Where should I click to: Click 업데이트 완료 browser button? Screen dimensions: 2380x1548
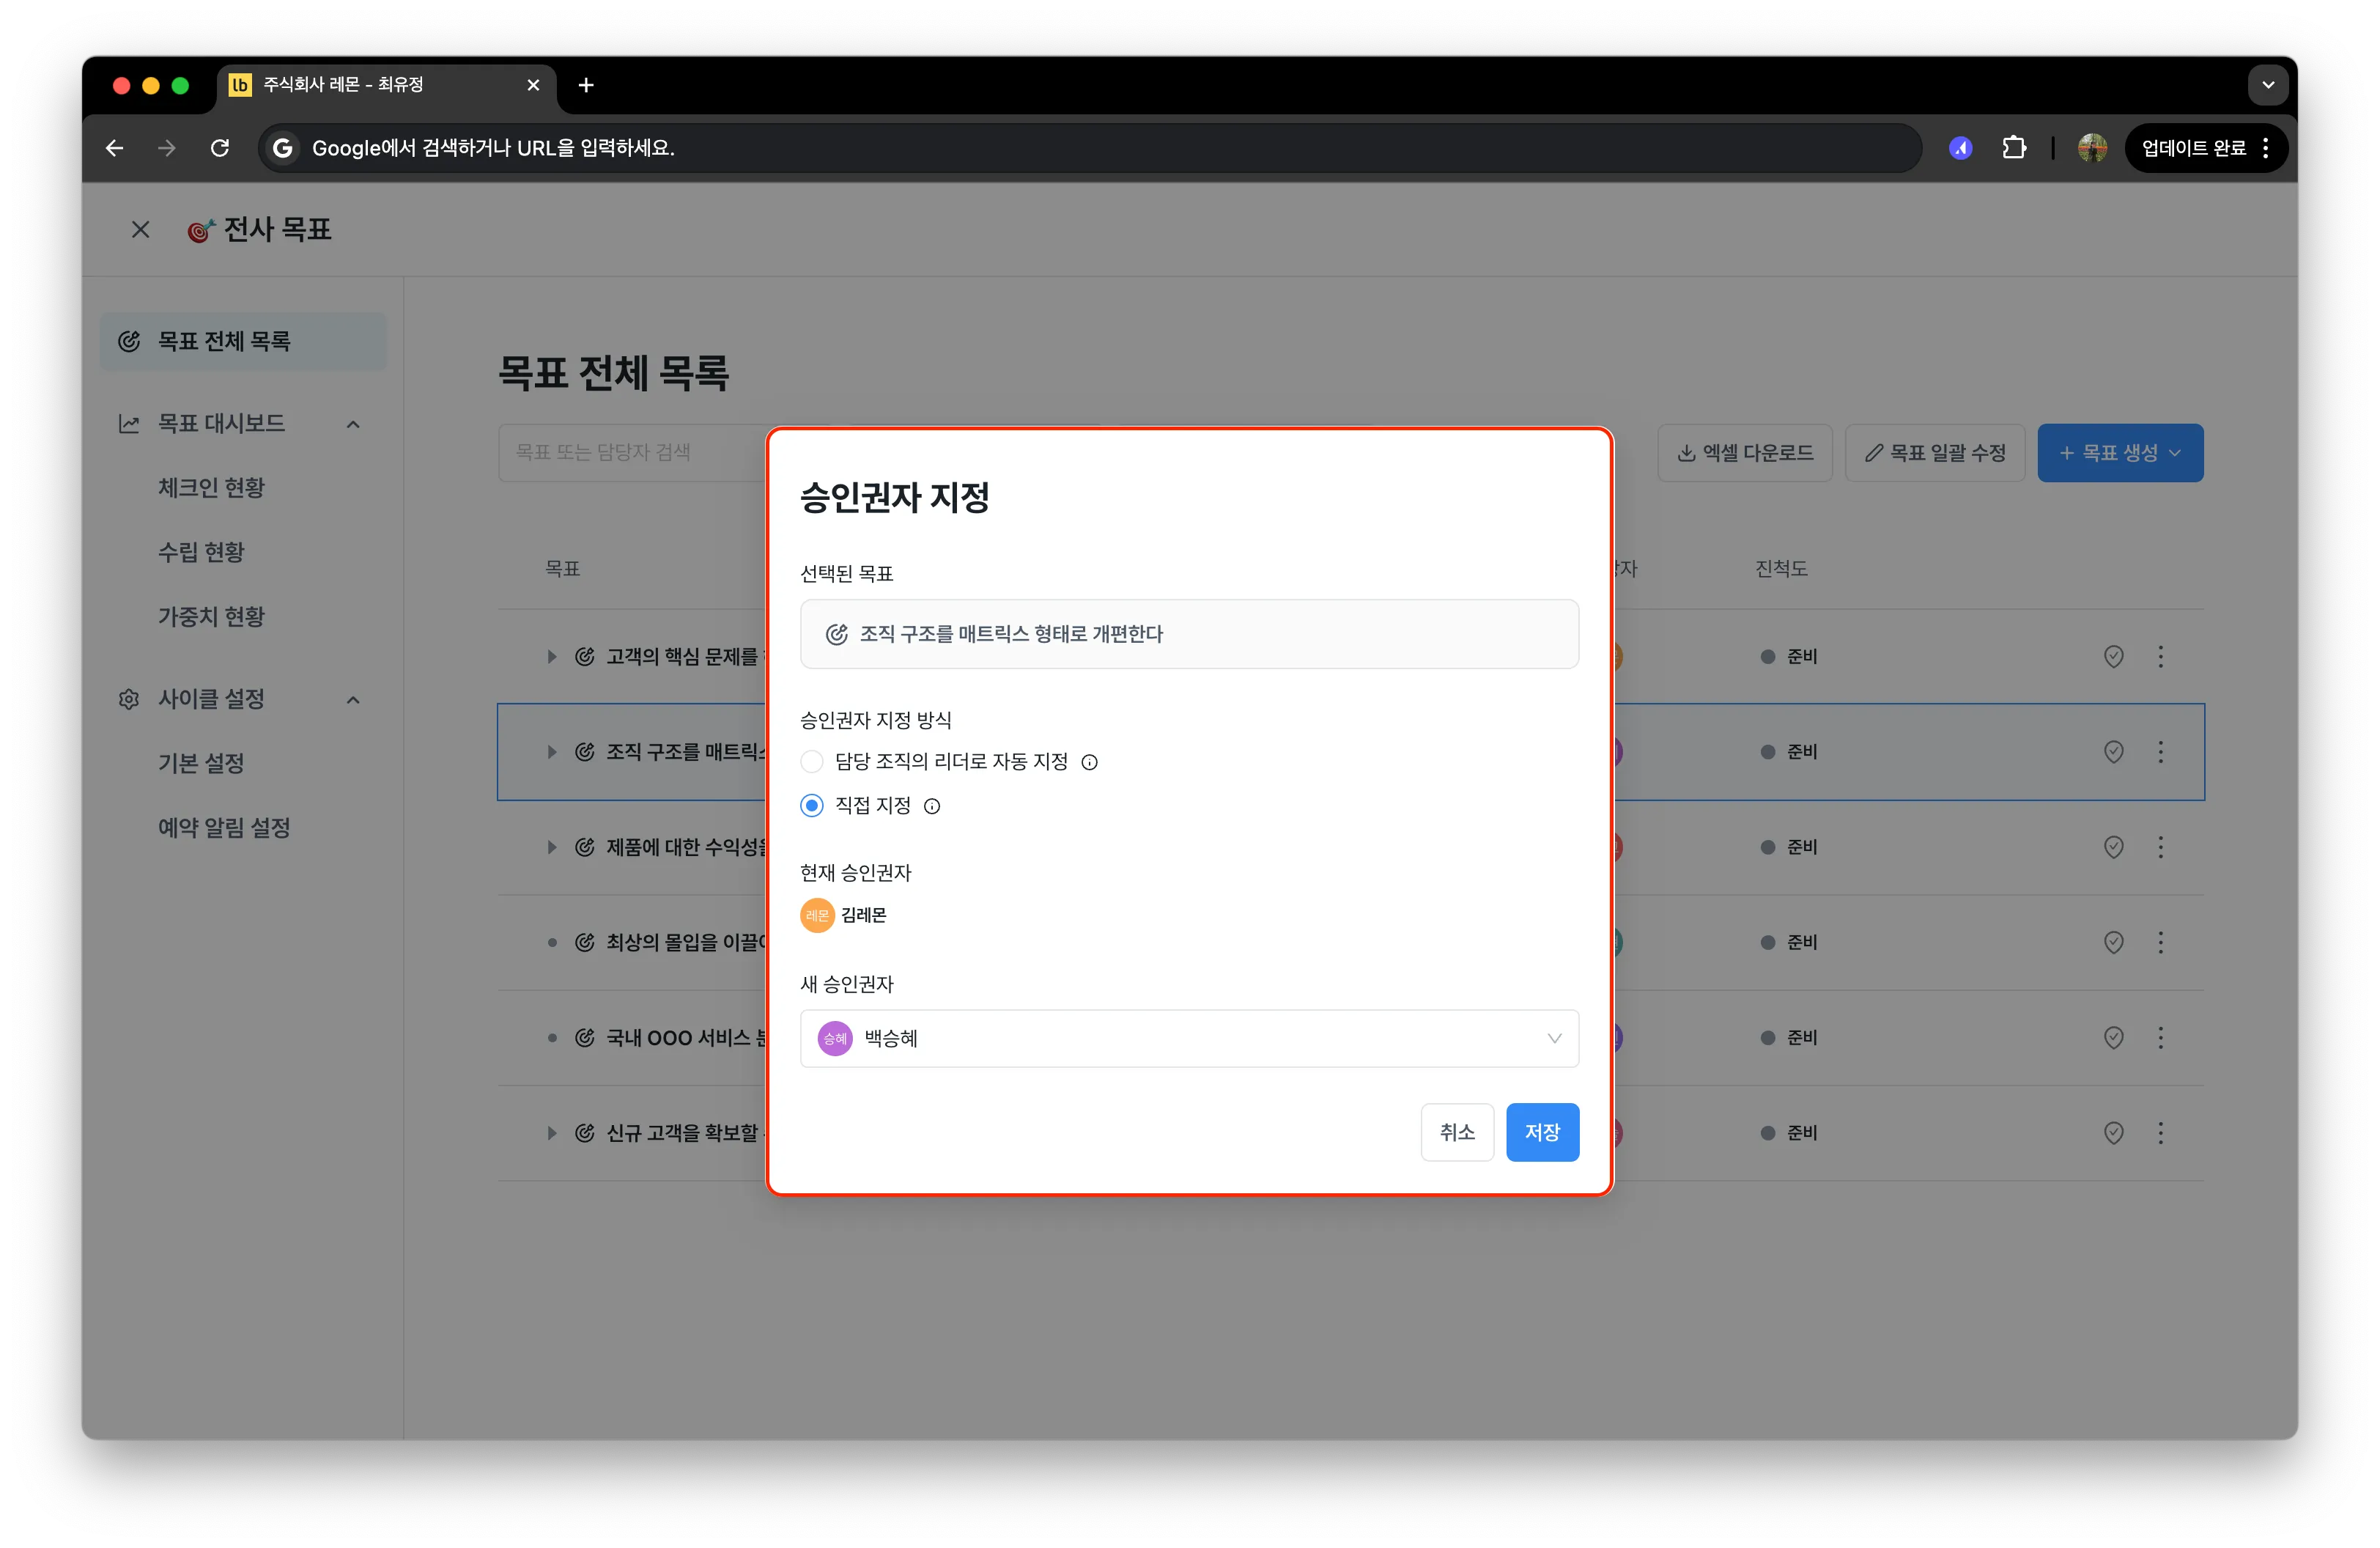click(x=2206, y=148)
